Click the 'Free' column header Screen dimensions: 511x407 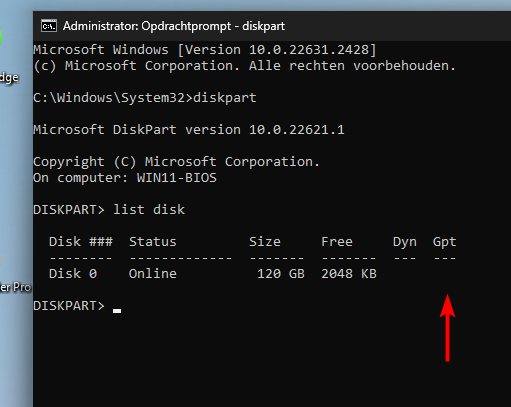pos(337,242)
